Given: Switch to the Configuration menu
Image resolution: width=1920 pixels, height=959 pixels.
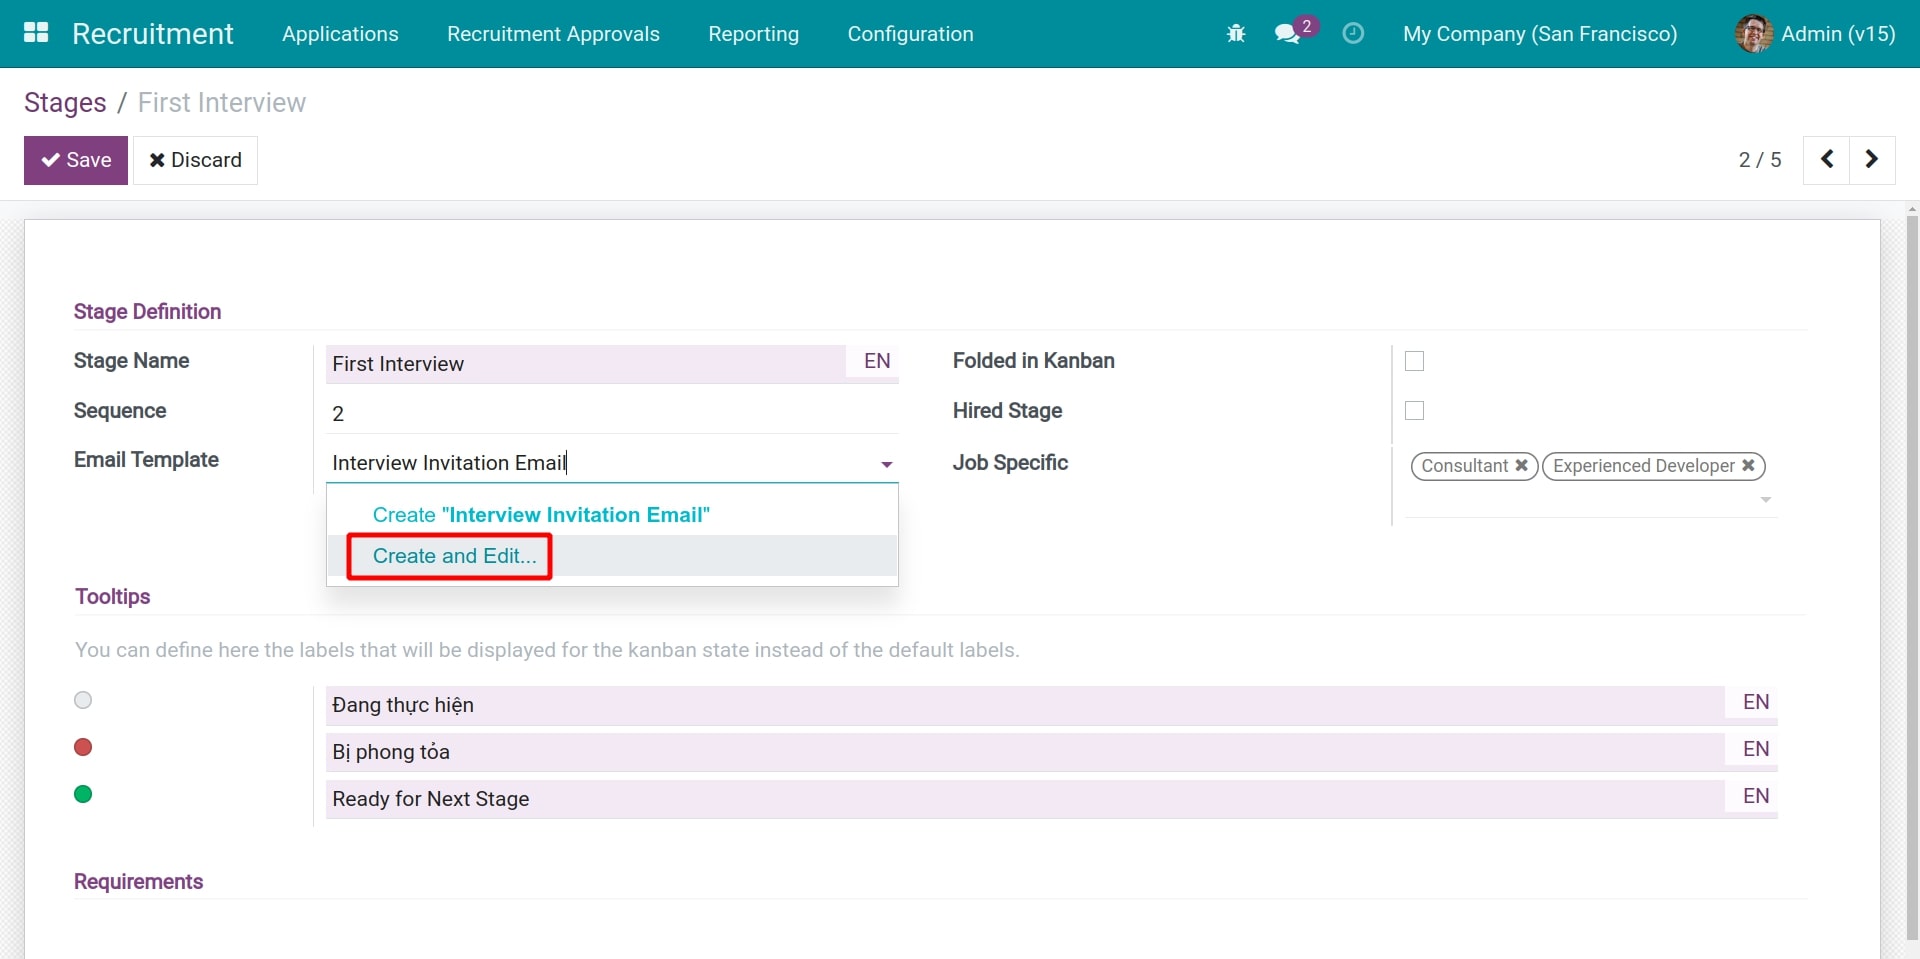Looking at the screenshot, I should 909,33.
